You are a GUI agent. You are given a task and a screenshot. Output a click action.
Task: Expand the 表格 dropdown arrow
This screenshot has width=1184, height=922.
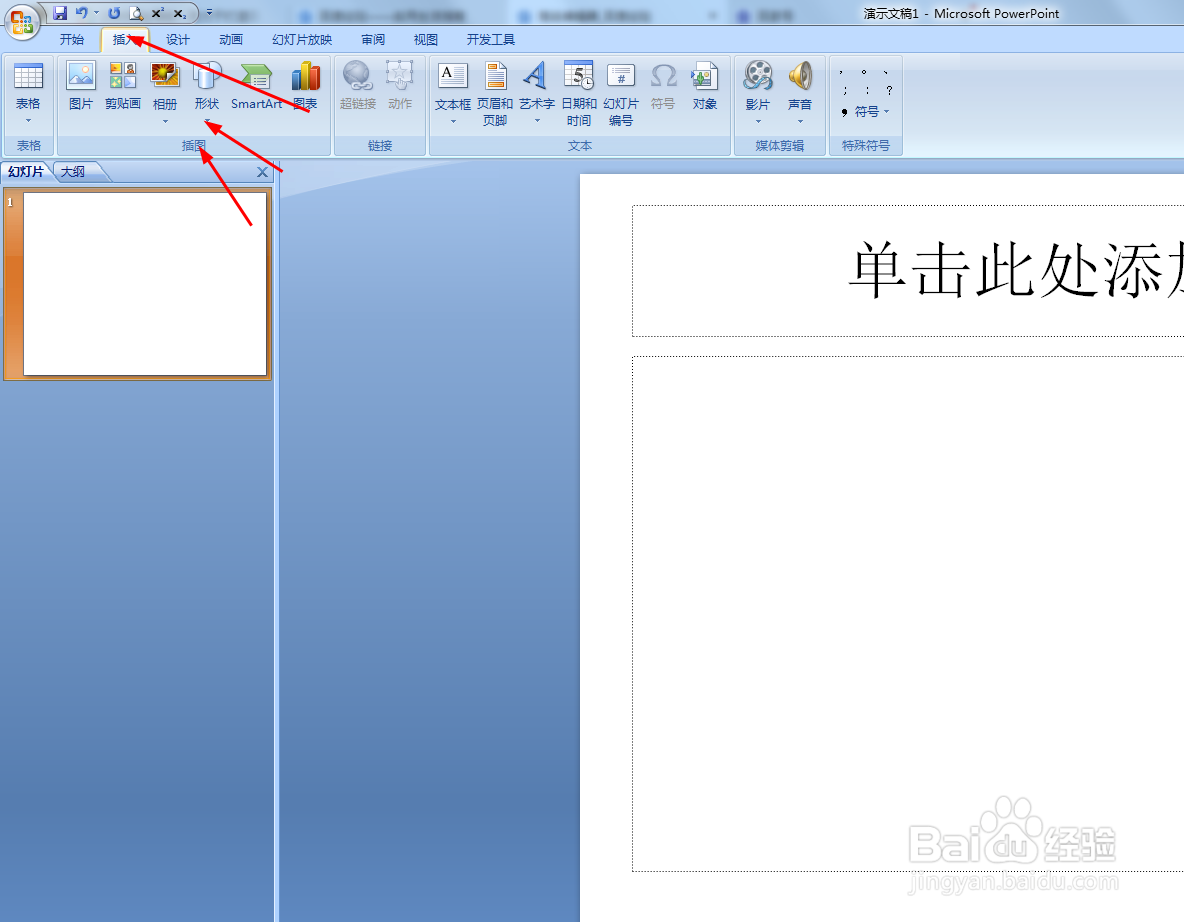point(29,121)
